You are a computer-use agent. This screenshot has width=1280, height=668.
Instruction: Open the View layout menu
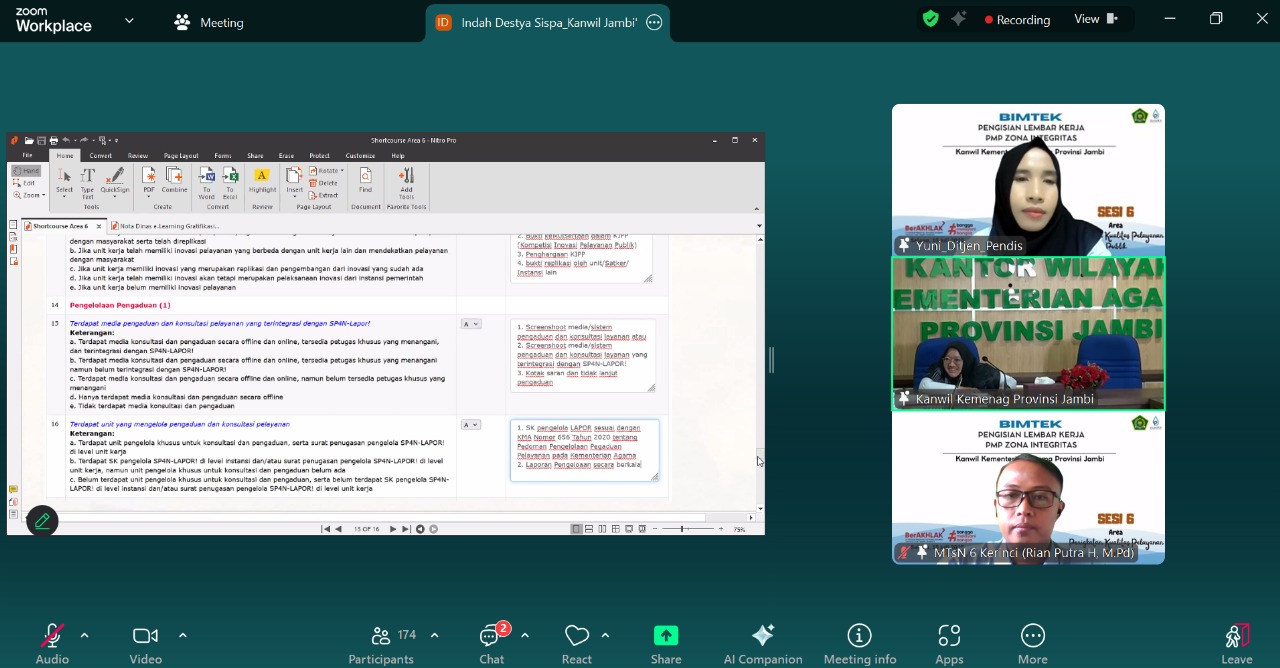[x=1096, y=19]
